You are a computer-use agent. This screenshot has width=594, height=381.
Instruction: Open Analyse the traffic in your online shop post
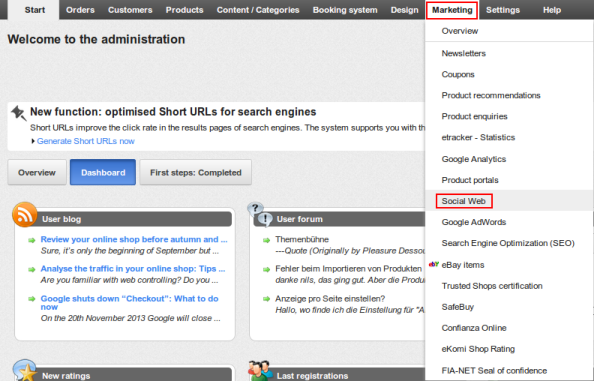[133, 269]
